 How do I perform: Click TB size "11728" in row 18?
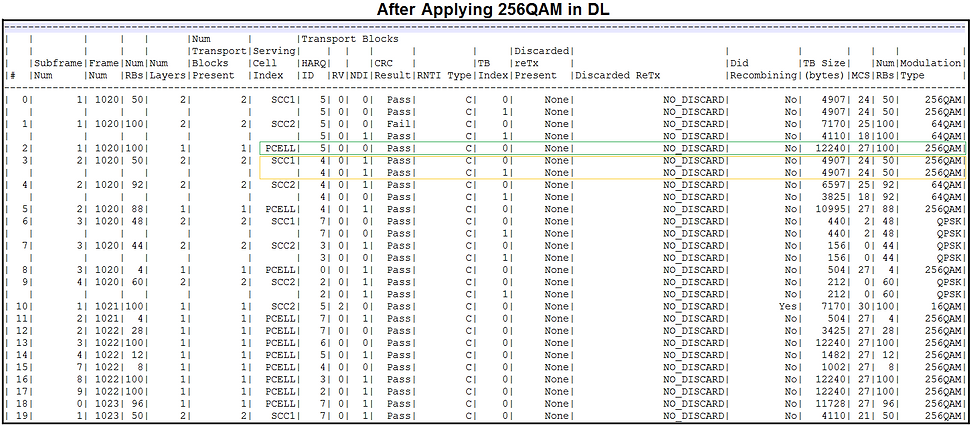tap(832, 403)
